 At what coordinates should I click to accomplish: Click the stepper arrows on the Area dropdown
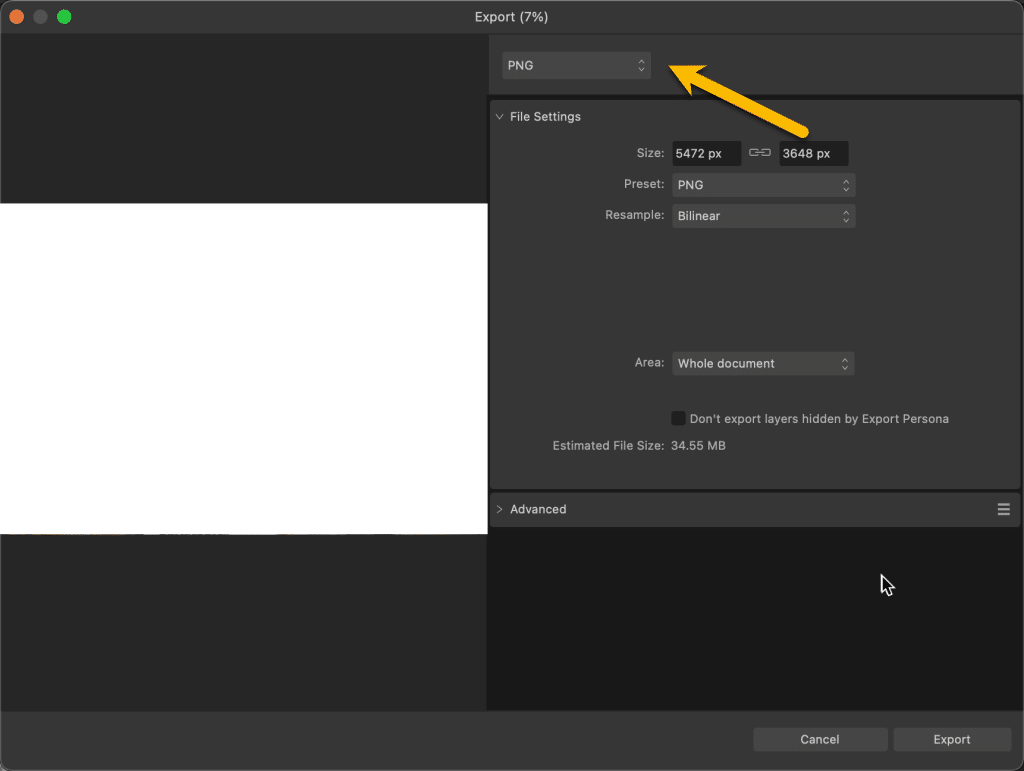(x=845, y=363)
